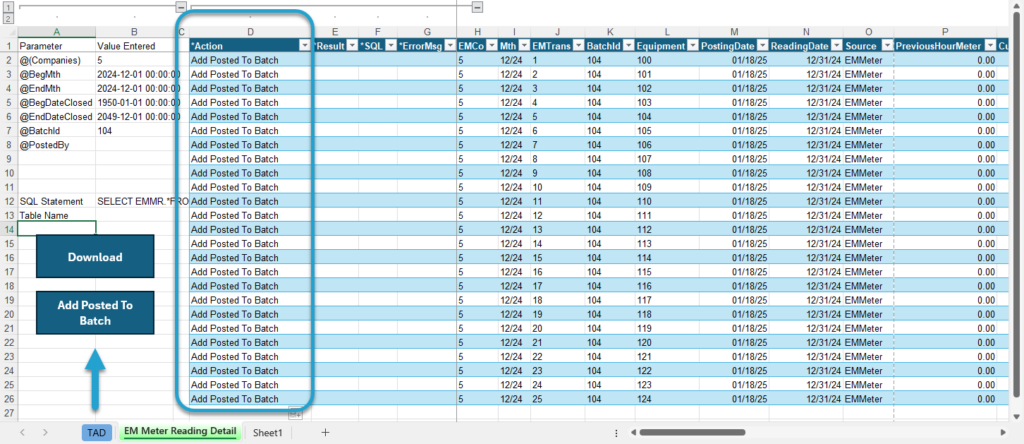Select the @PostedBy parameter cell
The width and height of the screenshot is (1024, 444).
click(x=57, y=145)
